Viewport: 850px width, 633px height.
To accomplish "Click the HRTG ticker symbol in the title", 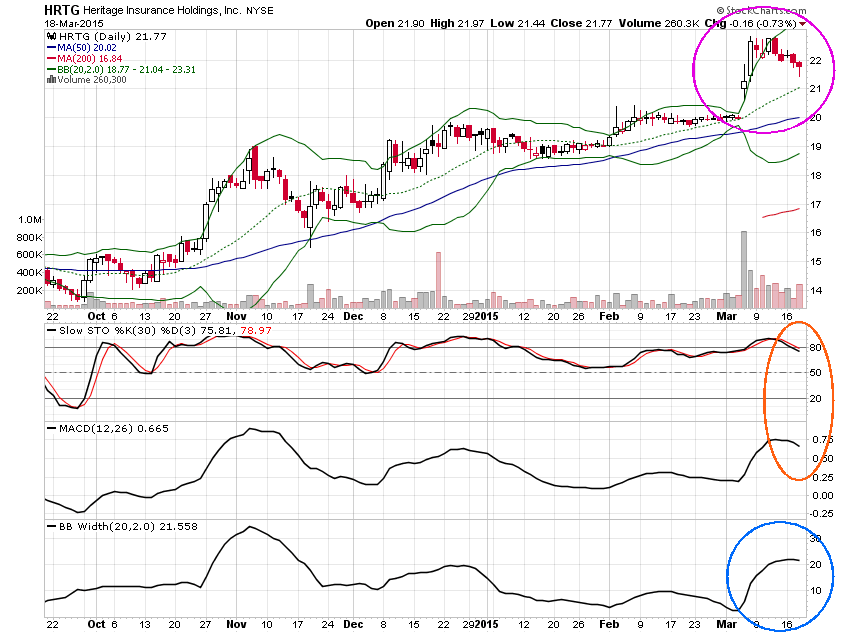I will (62, 10).
